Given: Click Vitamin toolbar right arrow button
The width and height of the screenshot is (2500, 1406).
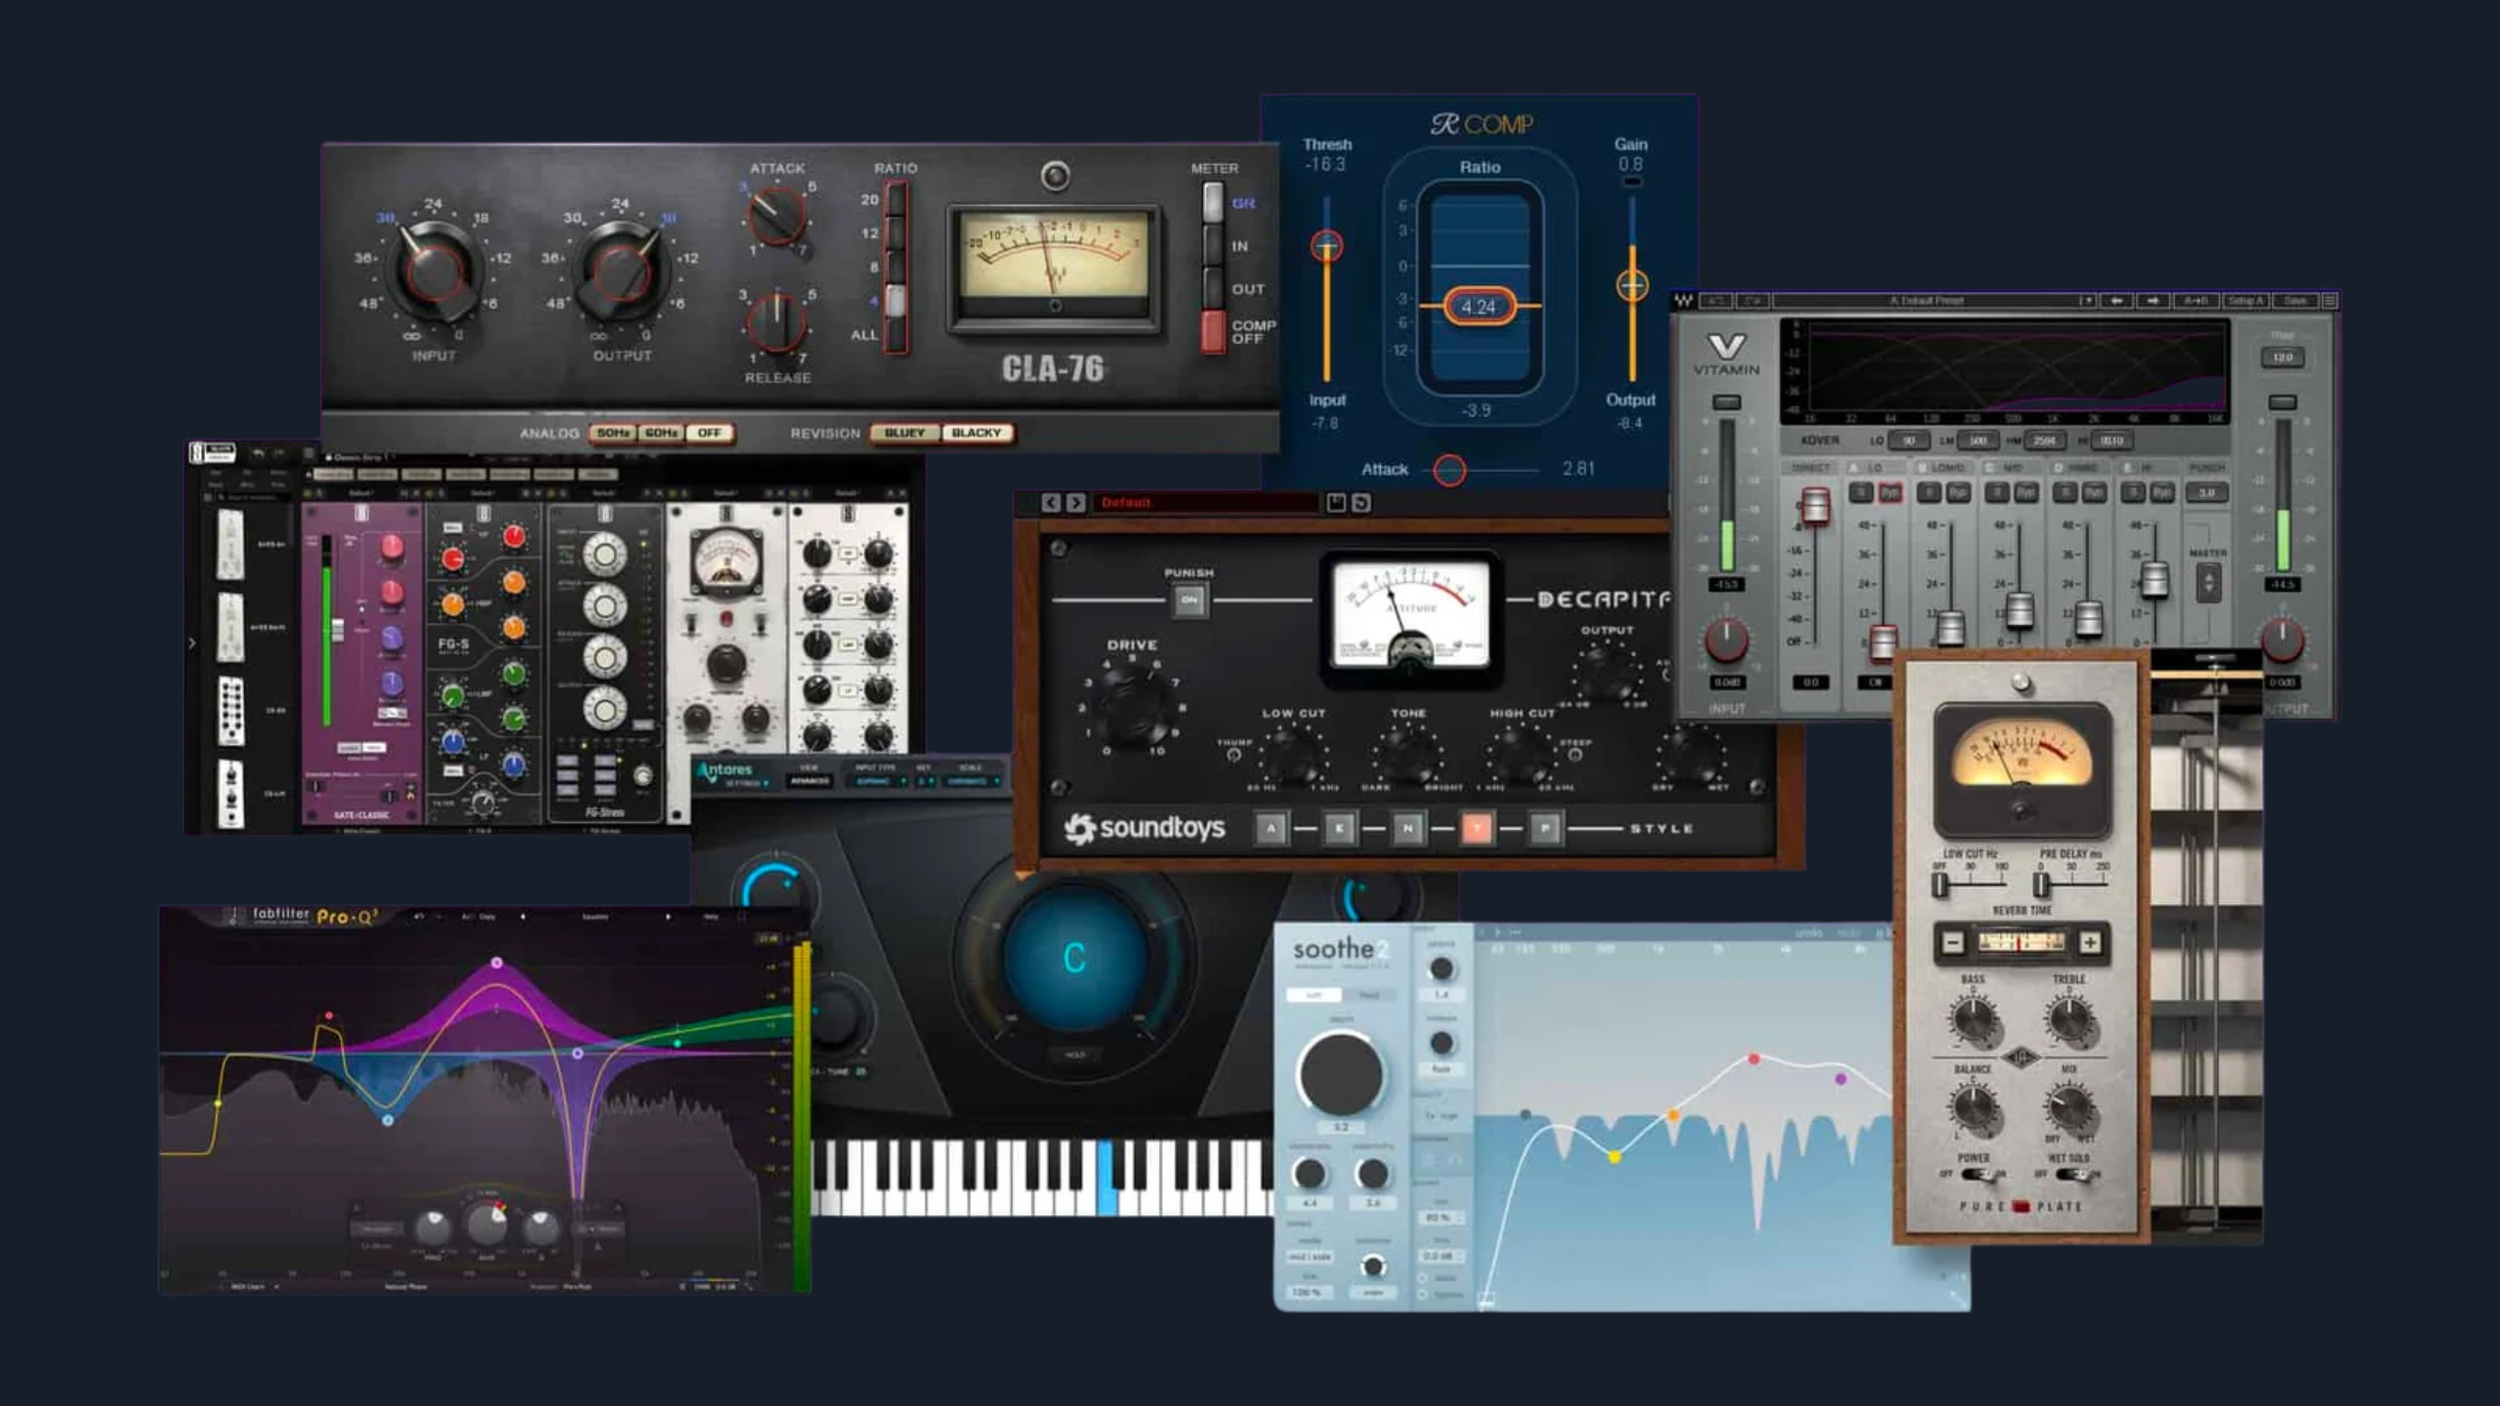Looking at the screenshot, I should (x=2153, y=300).
